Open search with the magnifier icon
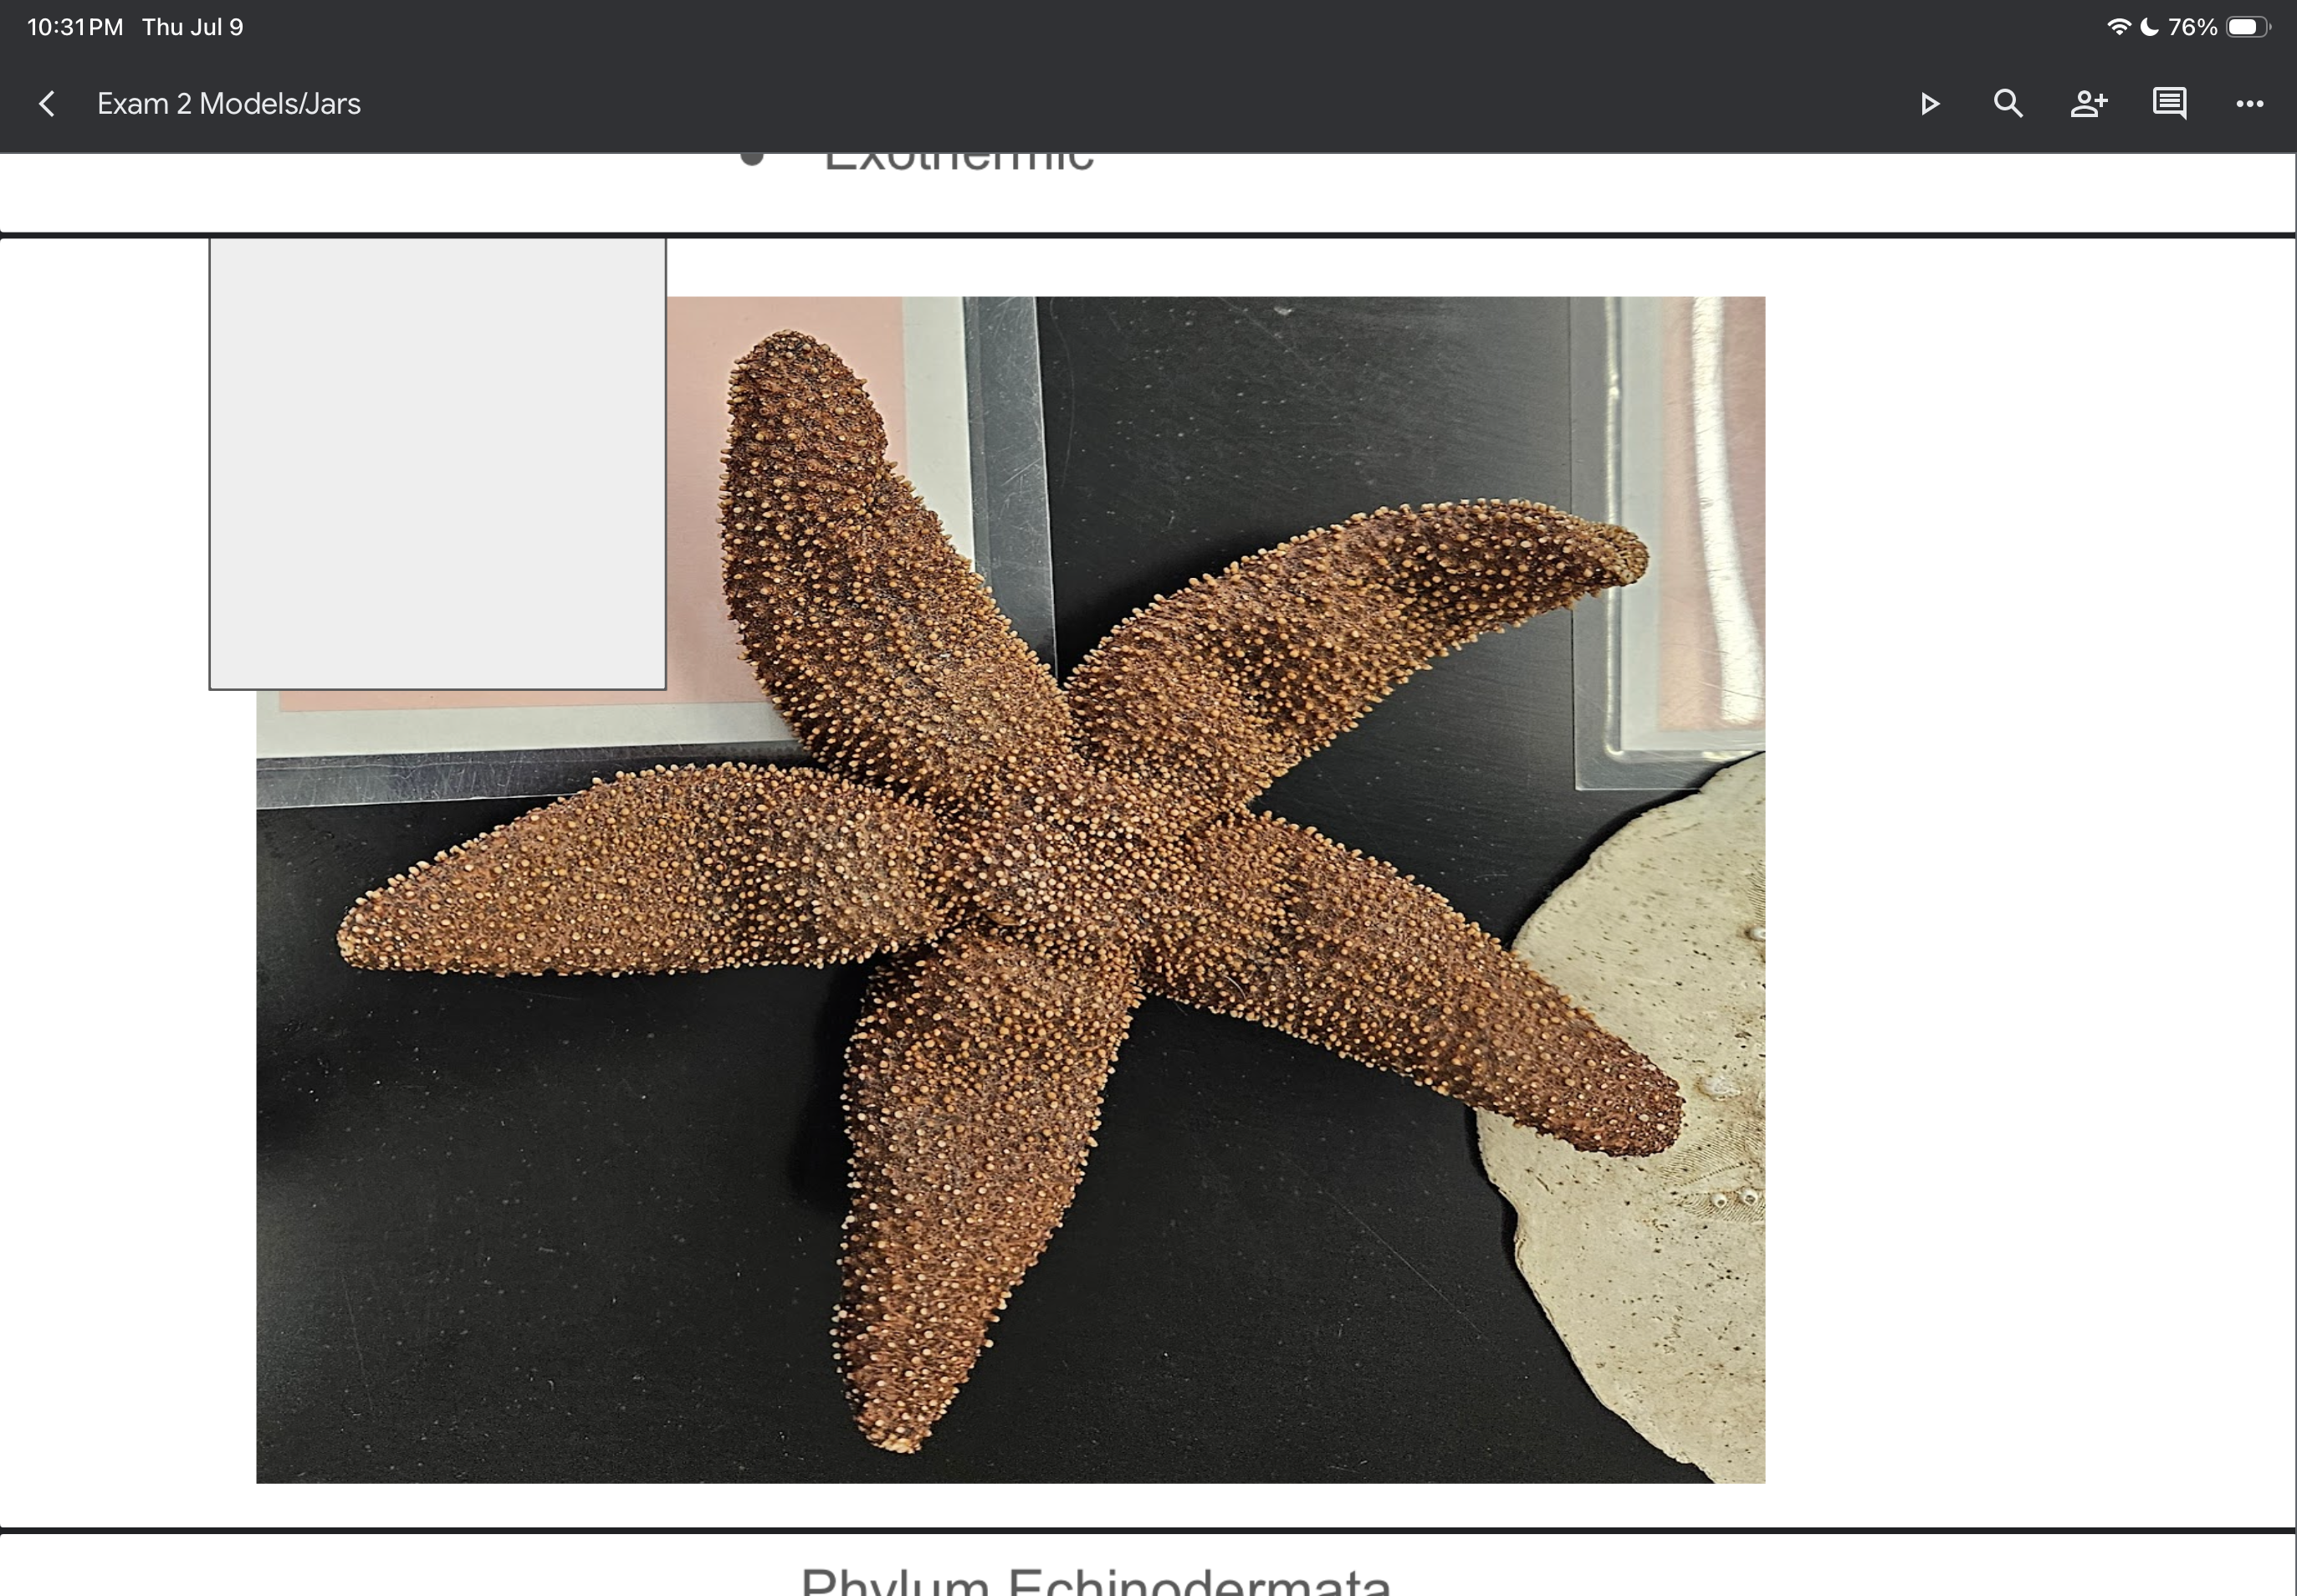Screen dimensions: 2297x1596 pos(2008,104)
